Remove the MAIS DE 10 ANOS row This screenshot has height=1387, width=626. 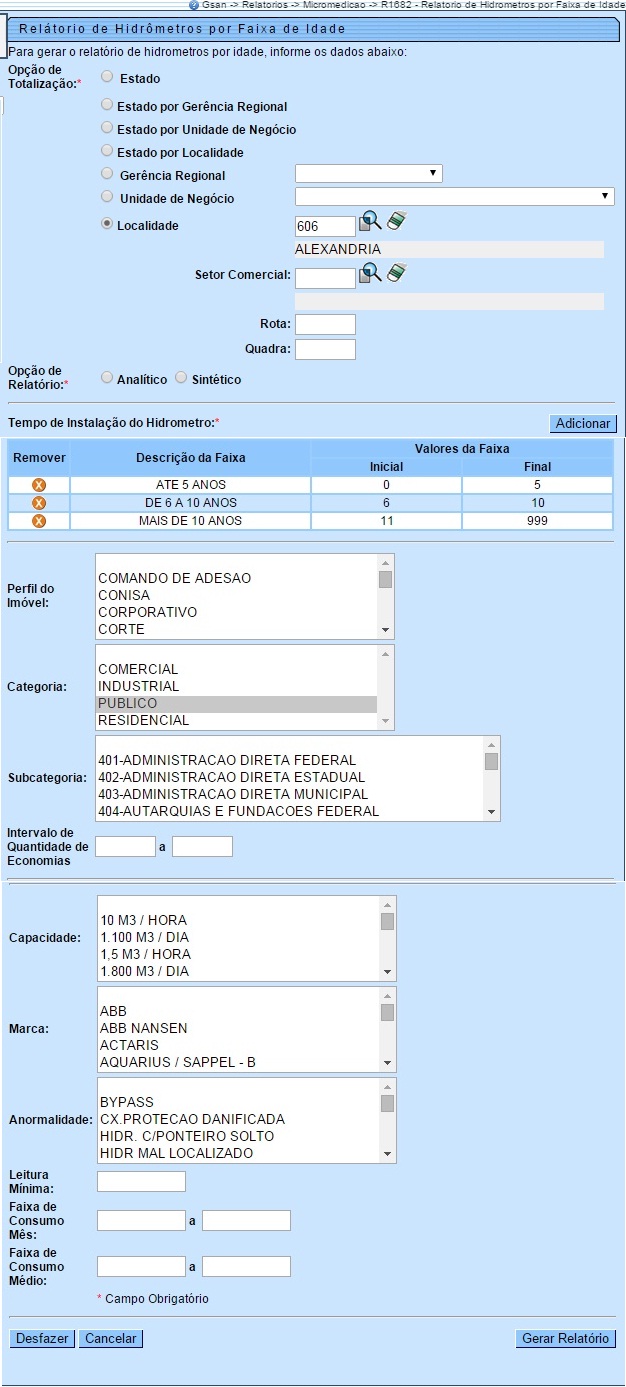click(x=39, y=521)
